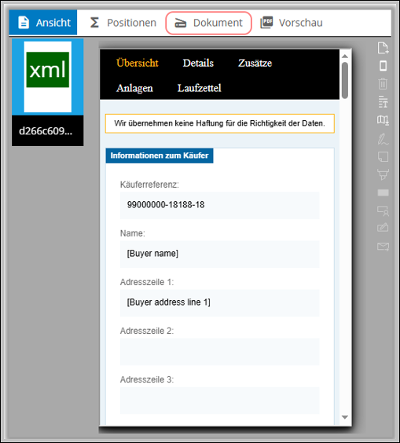
Task: Click the envelope send mail icon
Action: [383, 246]
